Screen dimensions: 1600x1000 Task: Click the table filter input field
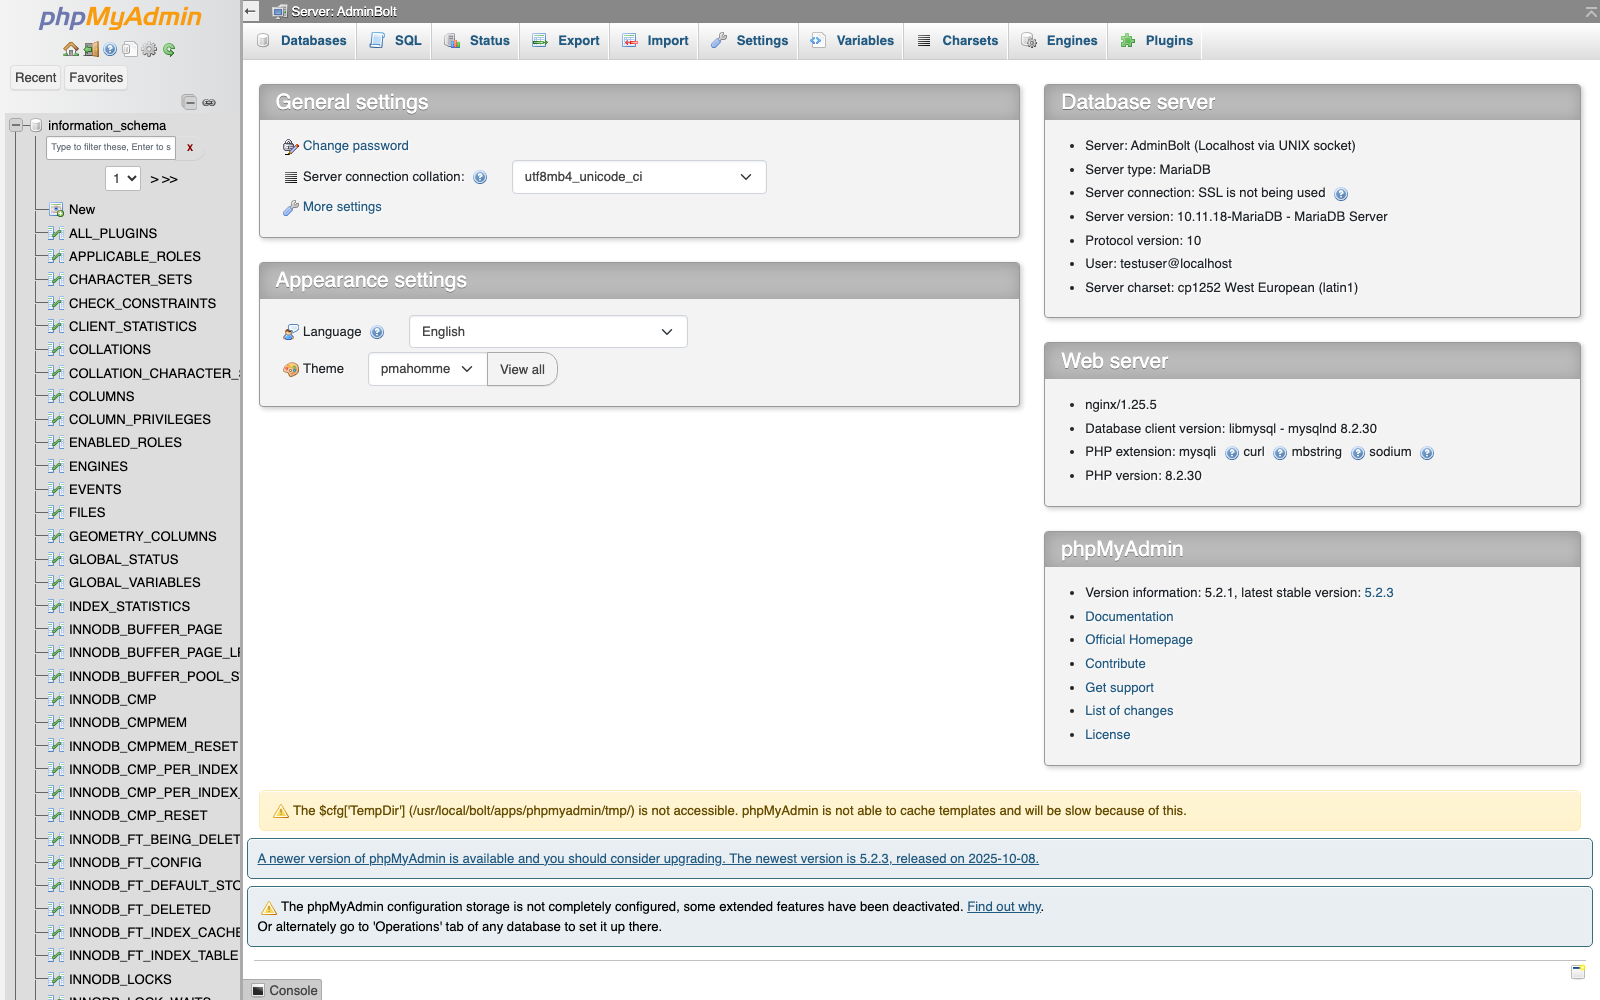[111, 147]
